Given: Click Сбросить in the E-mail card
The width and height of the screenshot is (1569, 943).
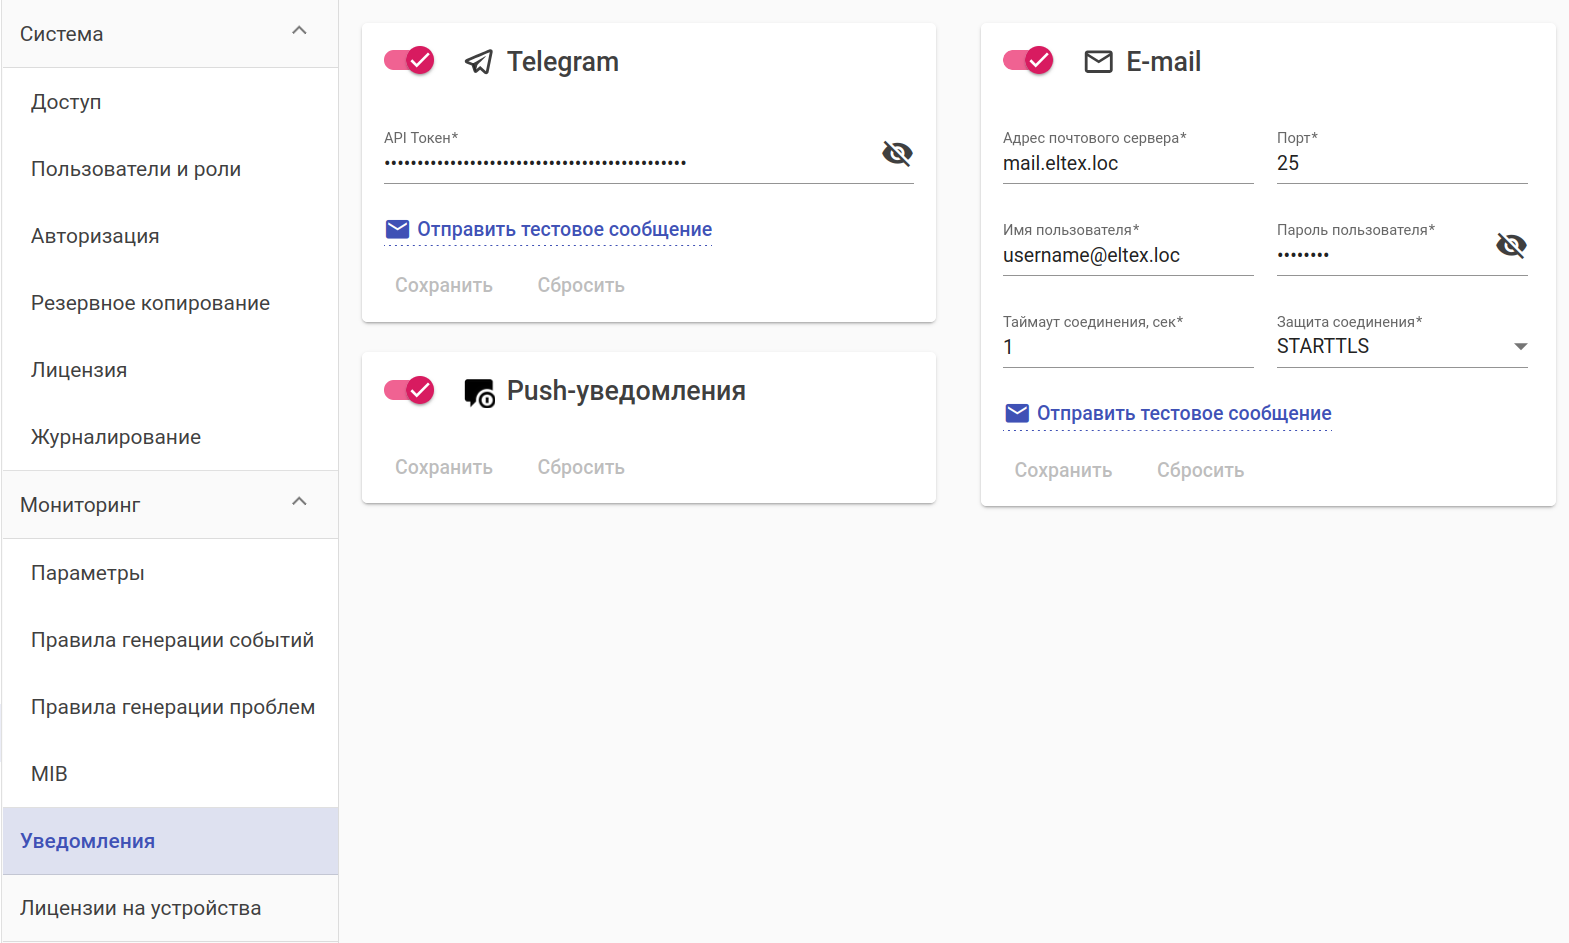Looking at the screenshot, I should (x=1200, y=470).
